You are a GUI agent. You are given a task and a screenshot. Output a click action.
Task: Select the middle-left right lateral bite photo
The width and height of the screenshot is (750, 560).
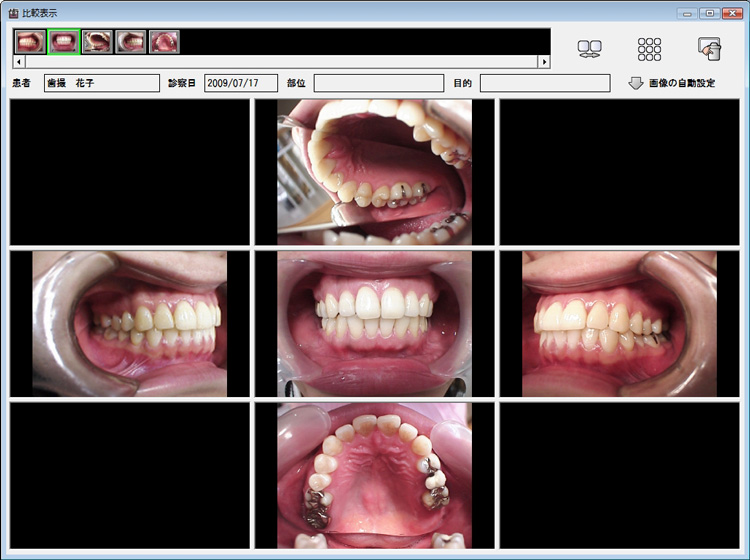pos(130,324)
